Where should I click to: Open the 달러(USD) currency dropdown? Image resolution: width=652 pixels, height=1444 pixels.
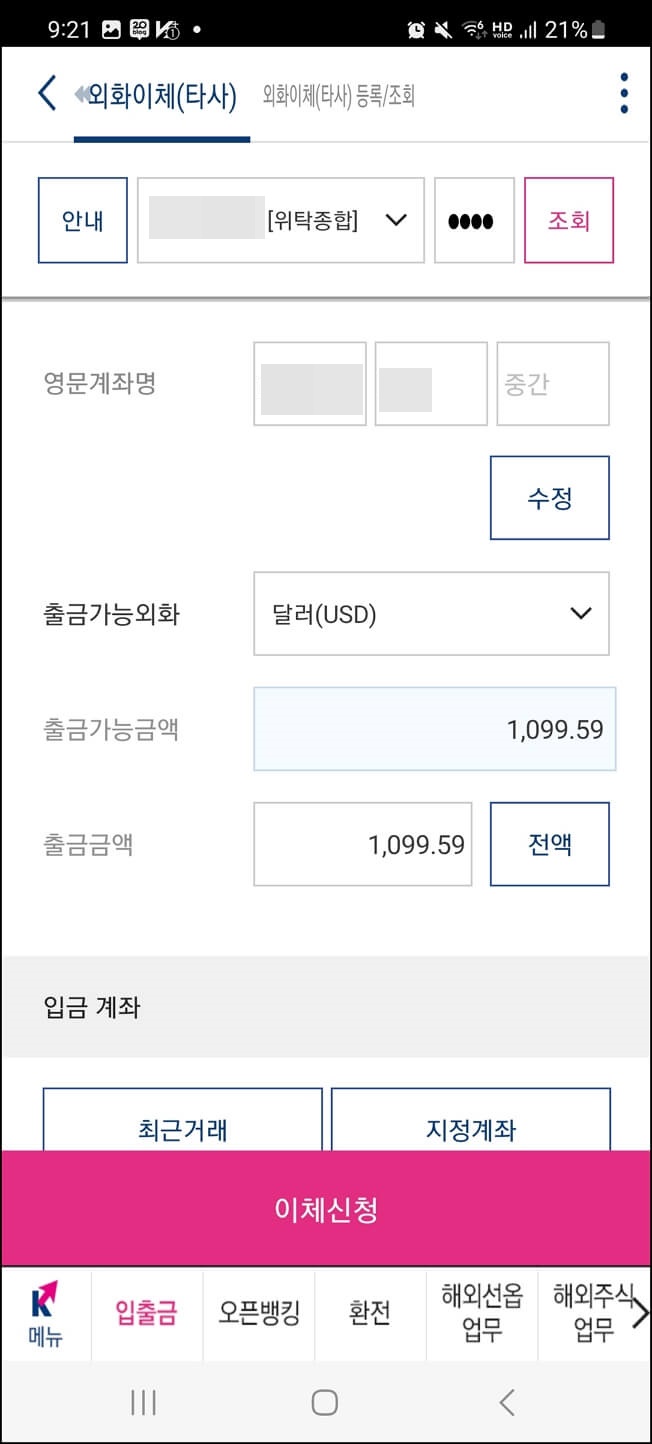click(431, 614)
